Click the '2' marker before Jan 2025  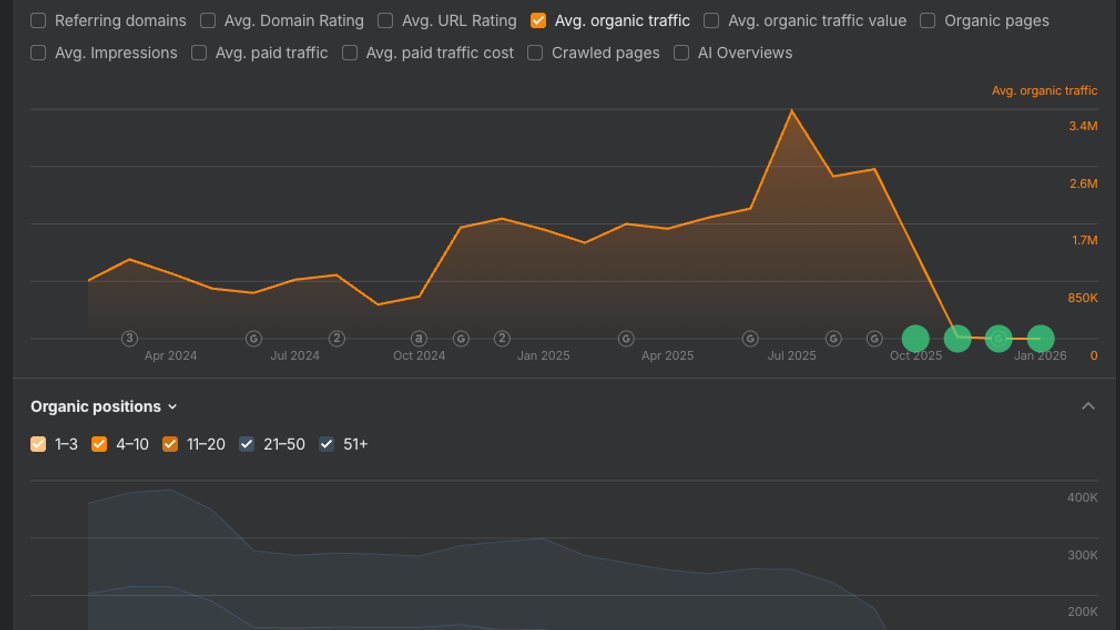(502, 339)
